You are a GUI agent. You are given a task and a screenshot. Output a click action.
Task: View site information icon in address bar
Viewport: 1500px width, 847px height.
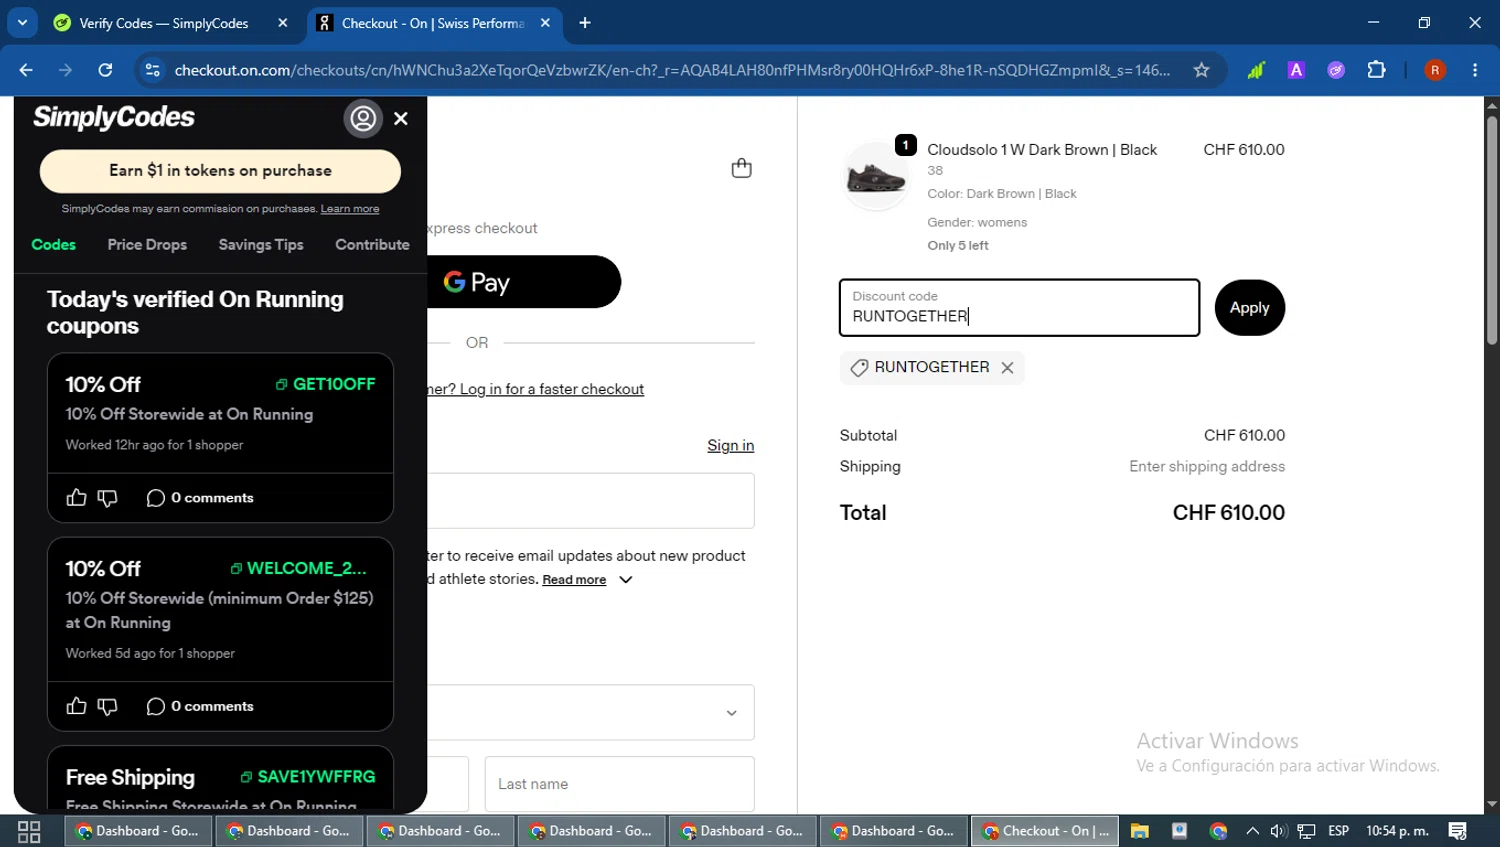tap(152, 70)
